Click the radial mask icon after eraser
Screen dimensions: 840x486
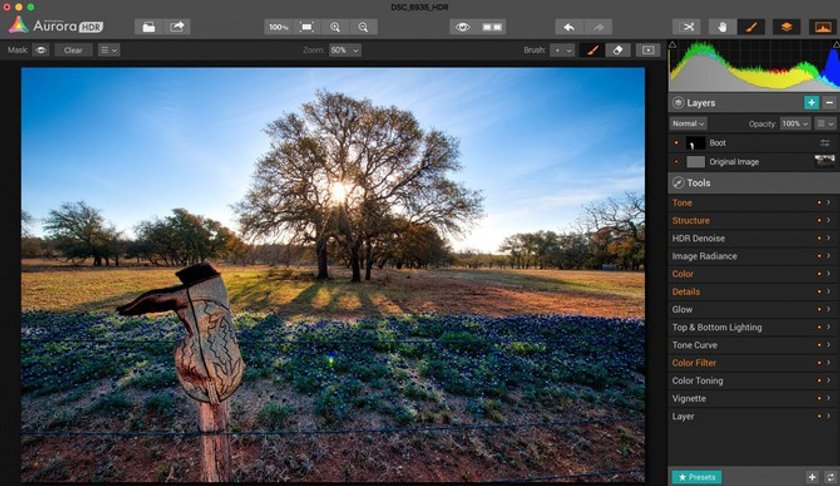[648, 50]
